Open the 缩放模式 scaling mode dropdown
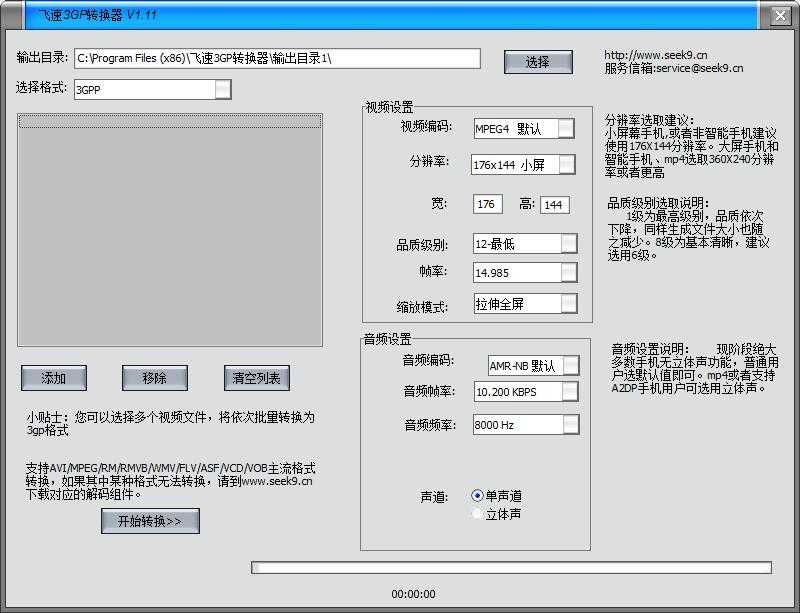The height and width of the screenshot is (613, 800). 566,303
